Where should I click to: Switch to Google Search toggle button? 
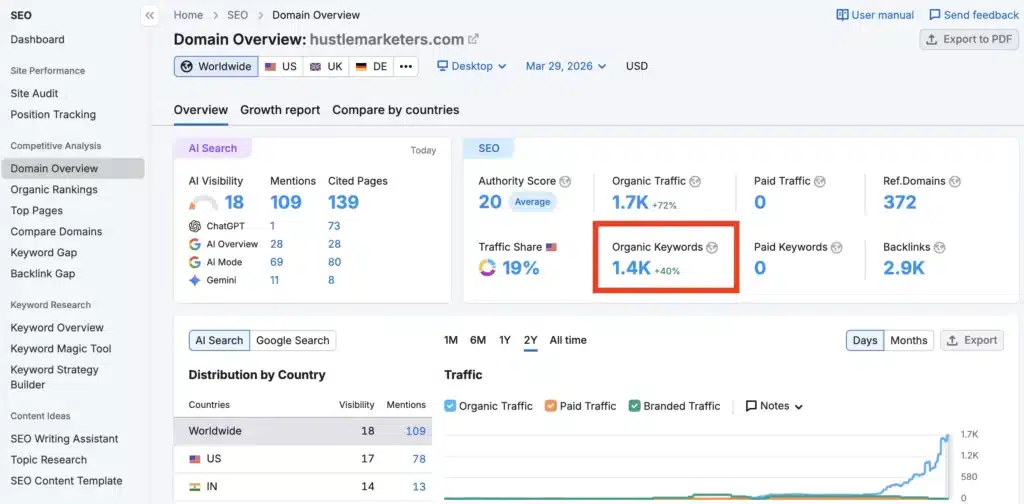[x=293, y=340]
